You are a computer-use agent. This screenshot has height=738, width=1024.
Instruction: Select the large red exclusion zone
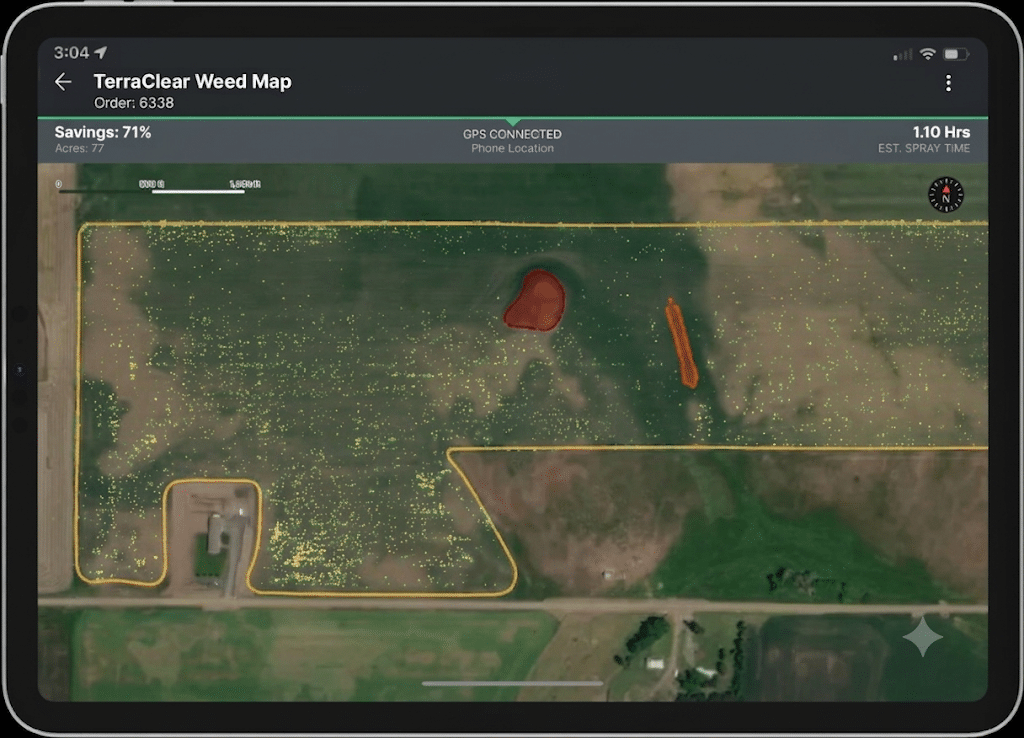536,301
